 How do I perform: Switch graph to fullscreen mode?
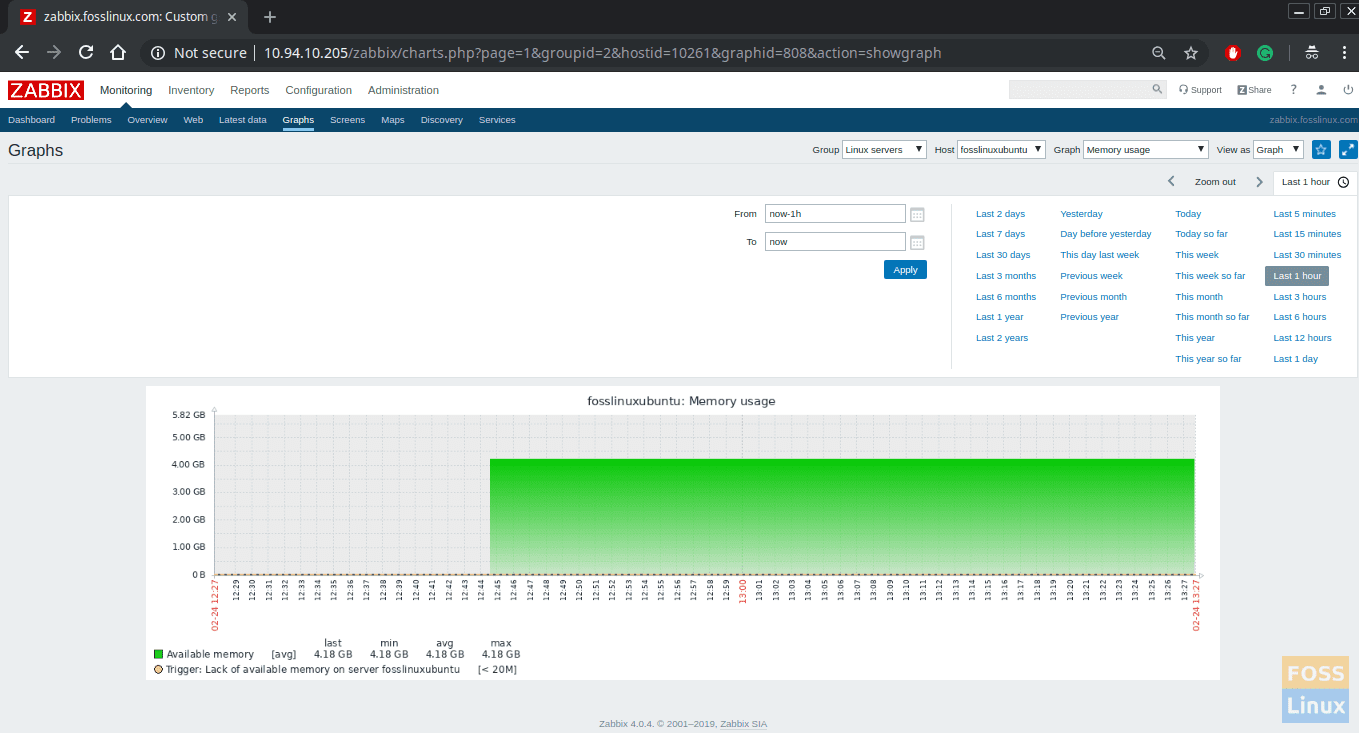tap(1348, 150)
